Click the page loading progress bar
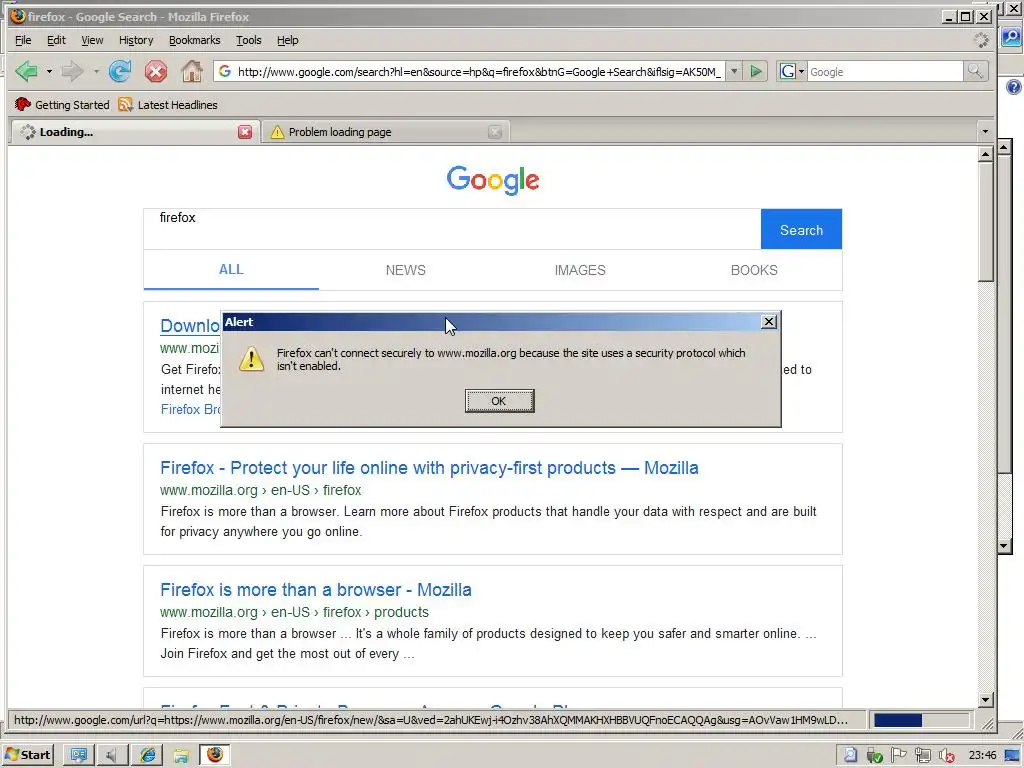 (921, 720)
